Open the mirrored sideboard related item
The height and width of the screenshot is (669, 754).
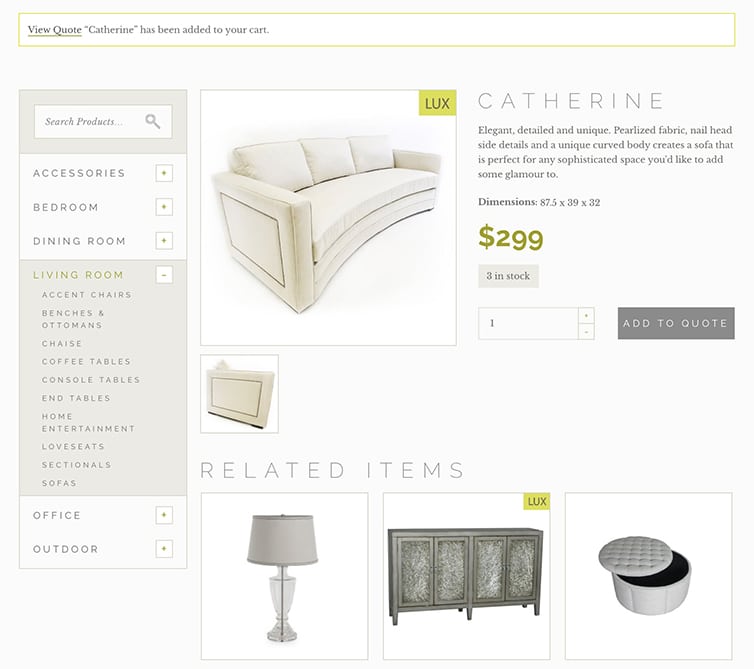(x=466, y=576)
